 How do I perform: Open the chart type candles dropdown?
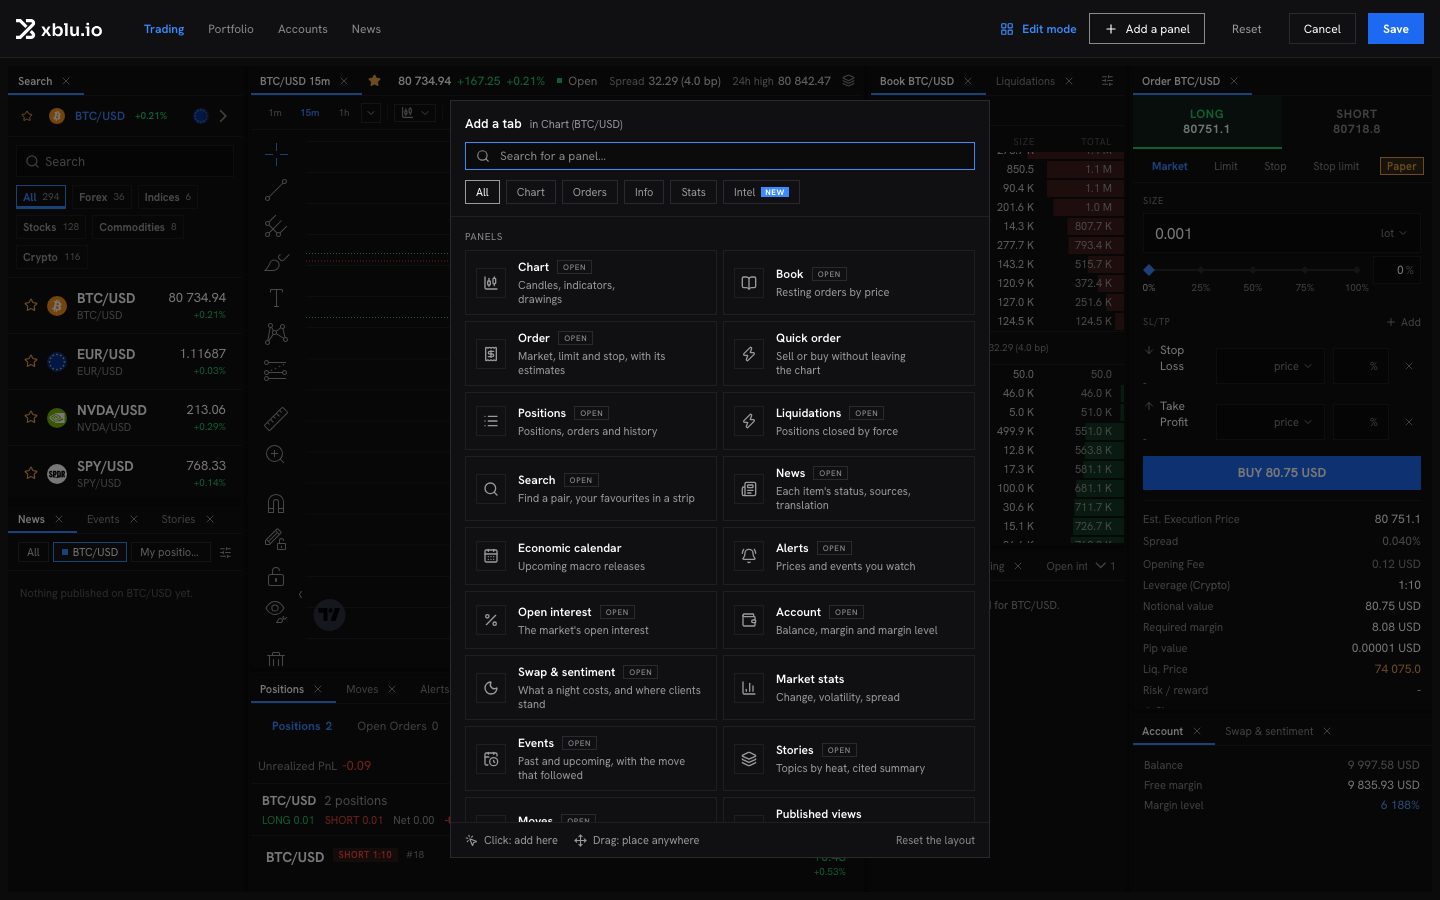tap(415, 113)
